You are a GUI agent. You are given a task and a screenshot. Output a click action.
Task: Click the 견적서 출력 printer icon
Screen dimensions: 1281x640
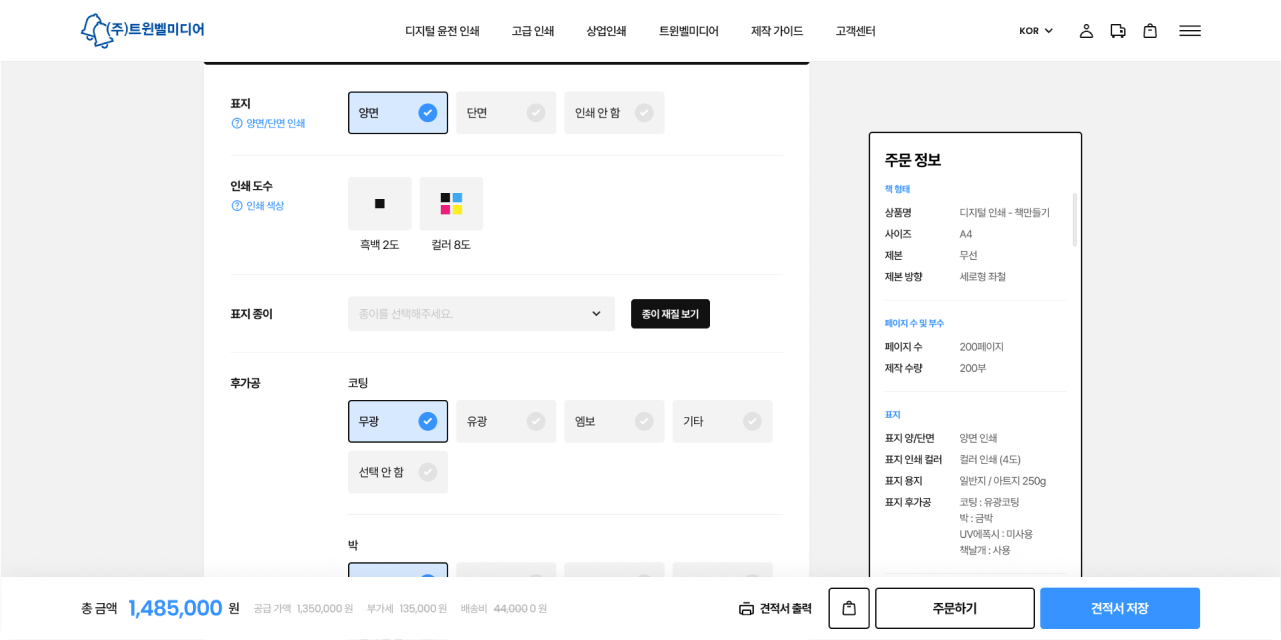coord(746,608)
